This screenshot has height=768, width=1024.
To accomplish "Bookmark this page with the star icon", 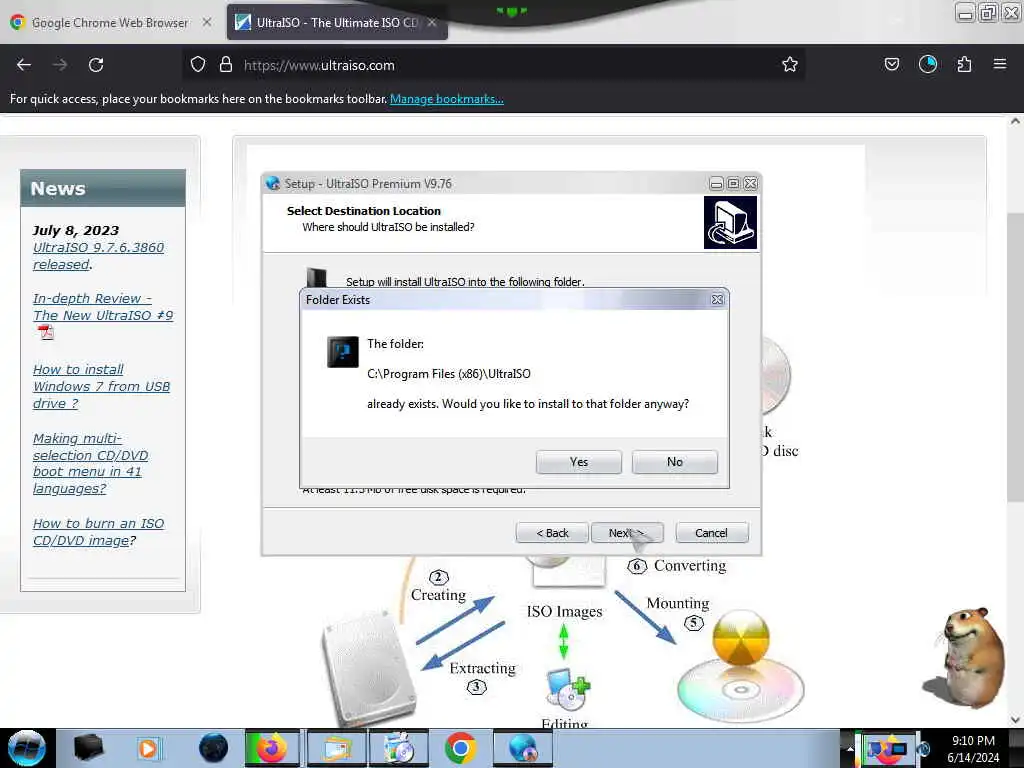I will coord(790,64).
